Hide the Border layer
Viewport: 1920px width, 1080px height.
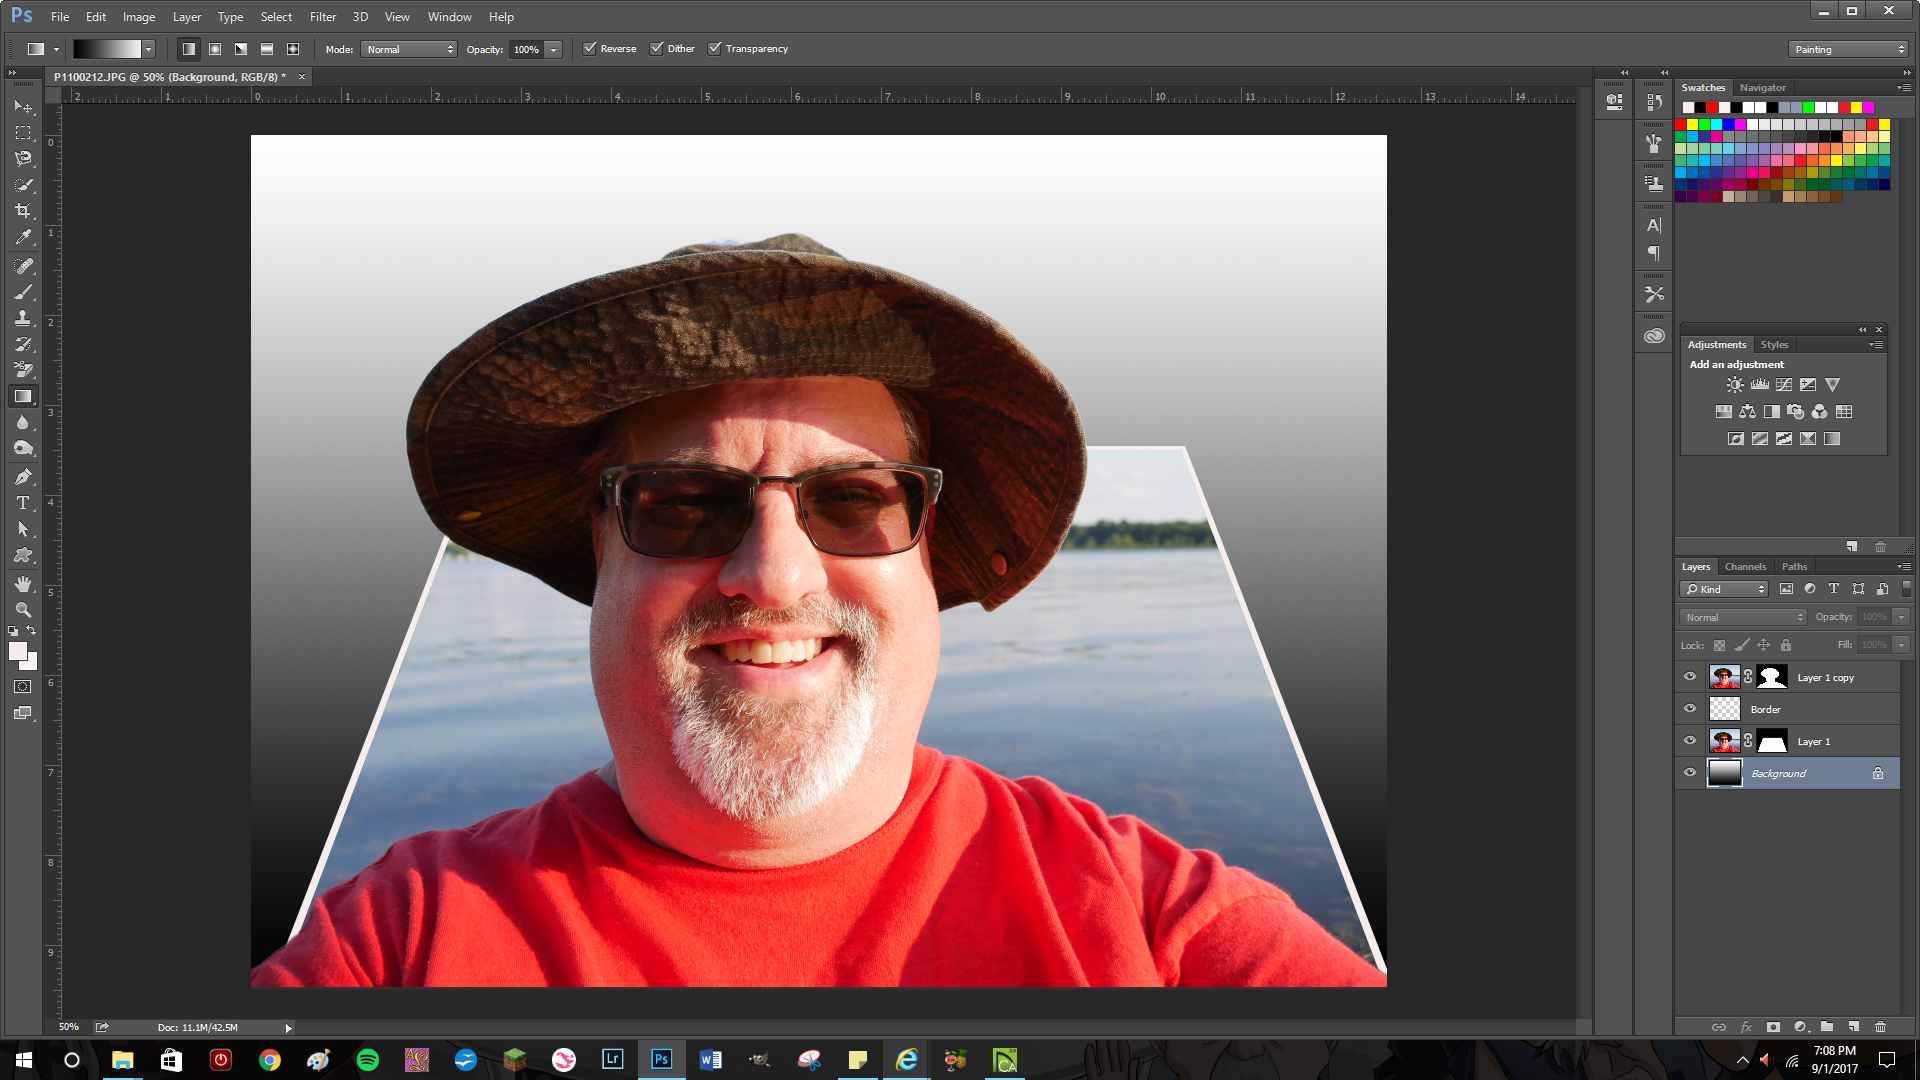pyautogui.click(x=1690, y=709)
